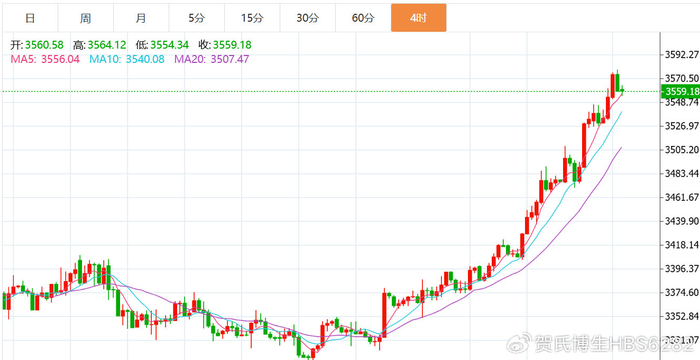The image size is (700, 360).
Task: Switch to 60分 interval tab
Action: pos(363,18)
